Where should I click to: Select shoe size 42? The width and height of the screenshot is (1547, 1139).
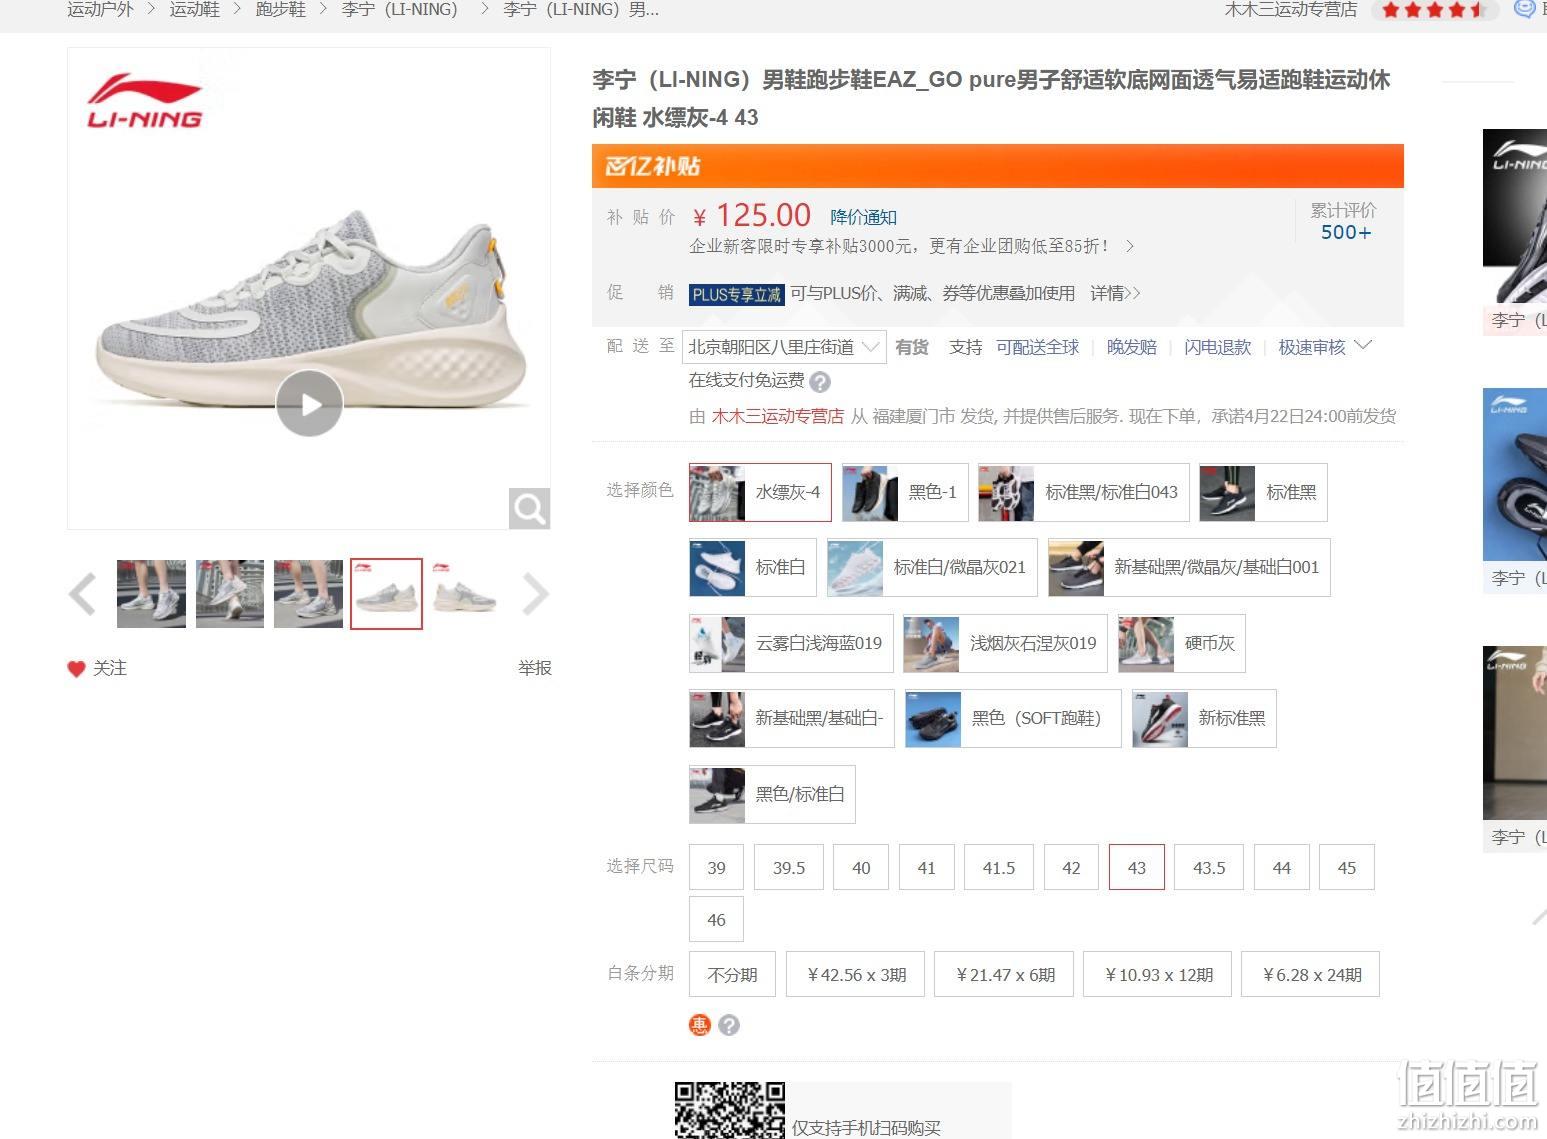pos(1072,867)
